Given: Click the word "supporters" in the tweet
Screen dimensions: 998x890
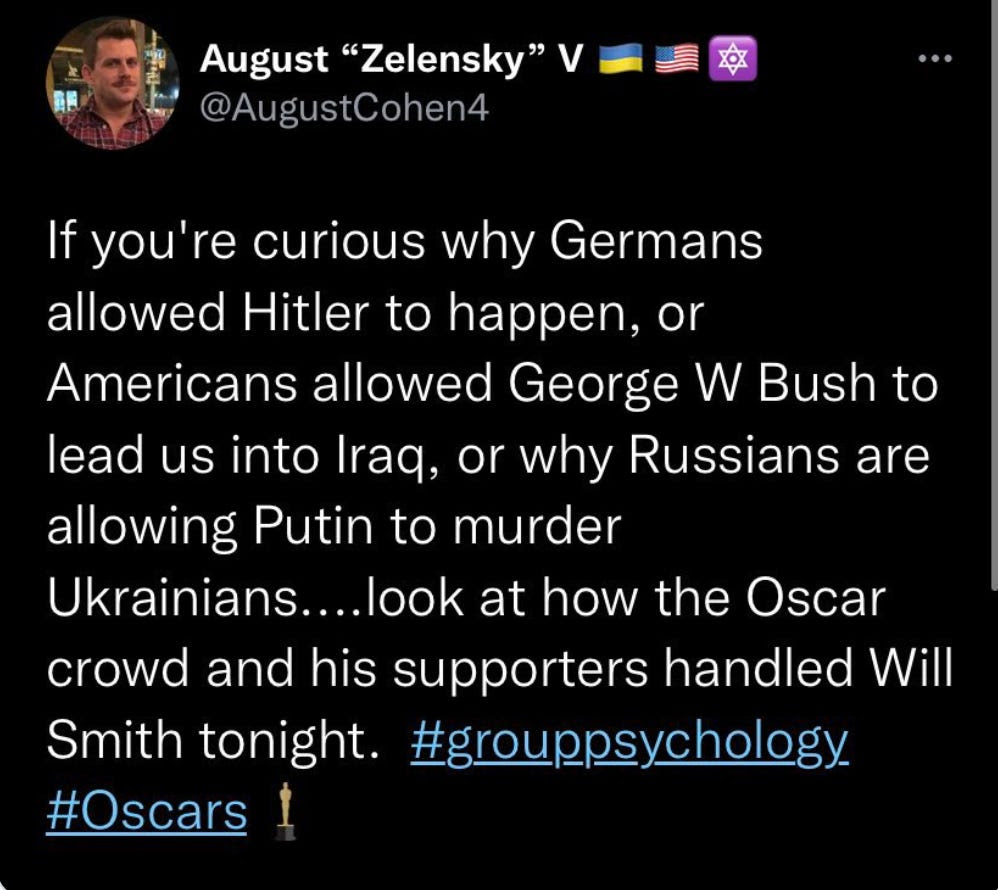Looking at the screenshot, I should tap(520, 671).
